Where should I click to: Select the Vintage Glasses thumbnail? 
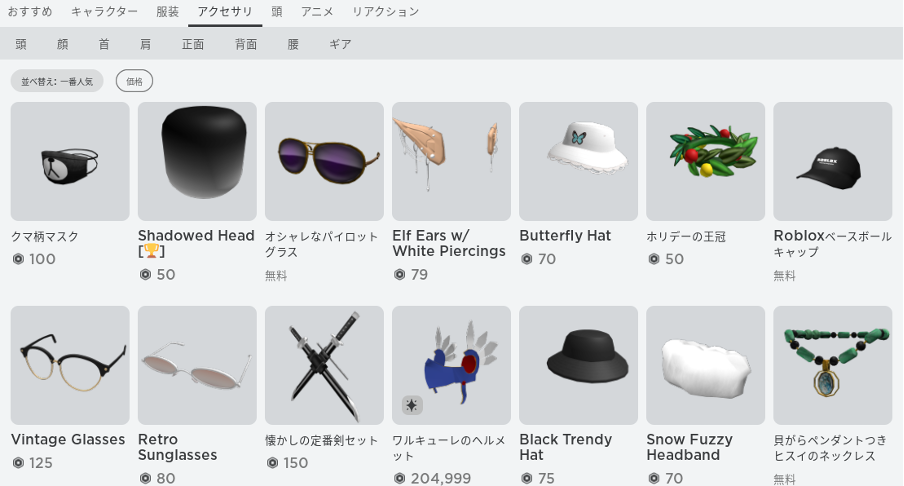coord(70,366)
